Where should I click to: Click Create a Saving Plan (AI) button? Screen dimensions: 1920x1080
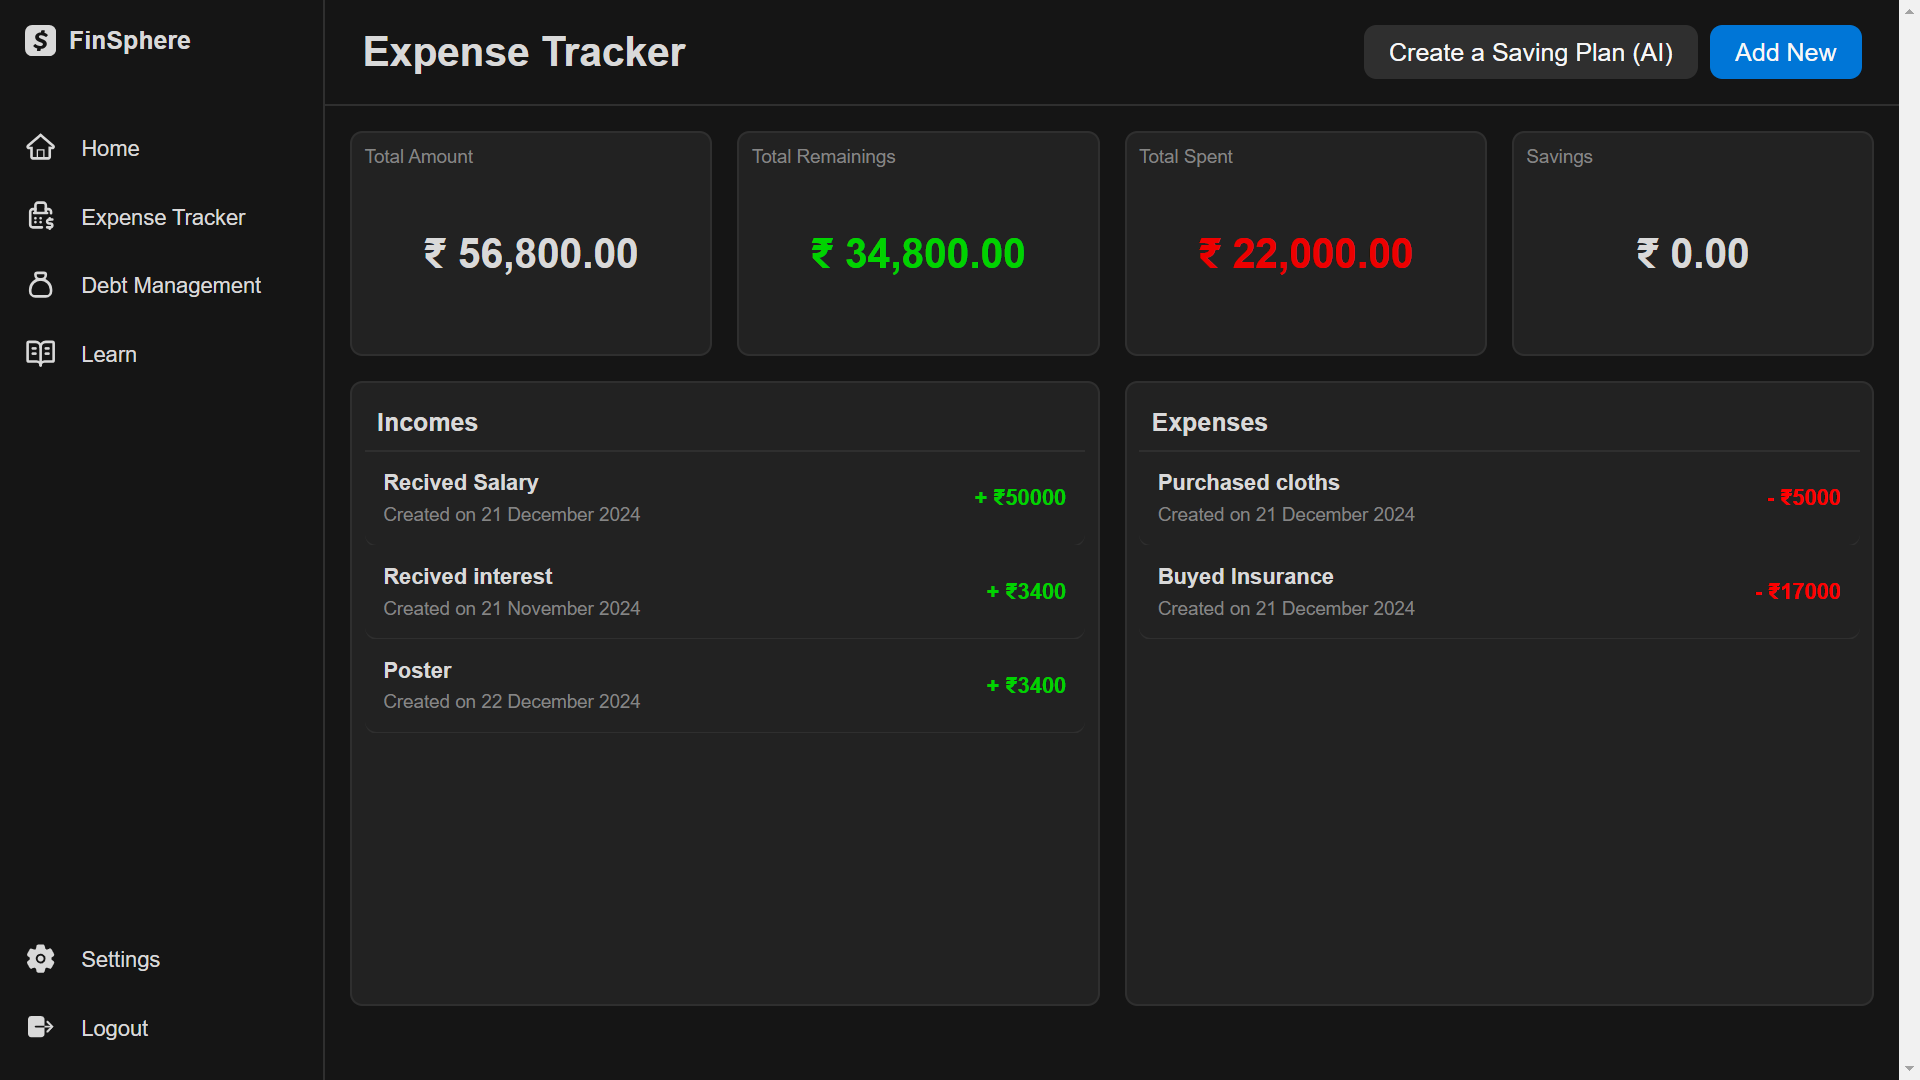1530,52
